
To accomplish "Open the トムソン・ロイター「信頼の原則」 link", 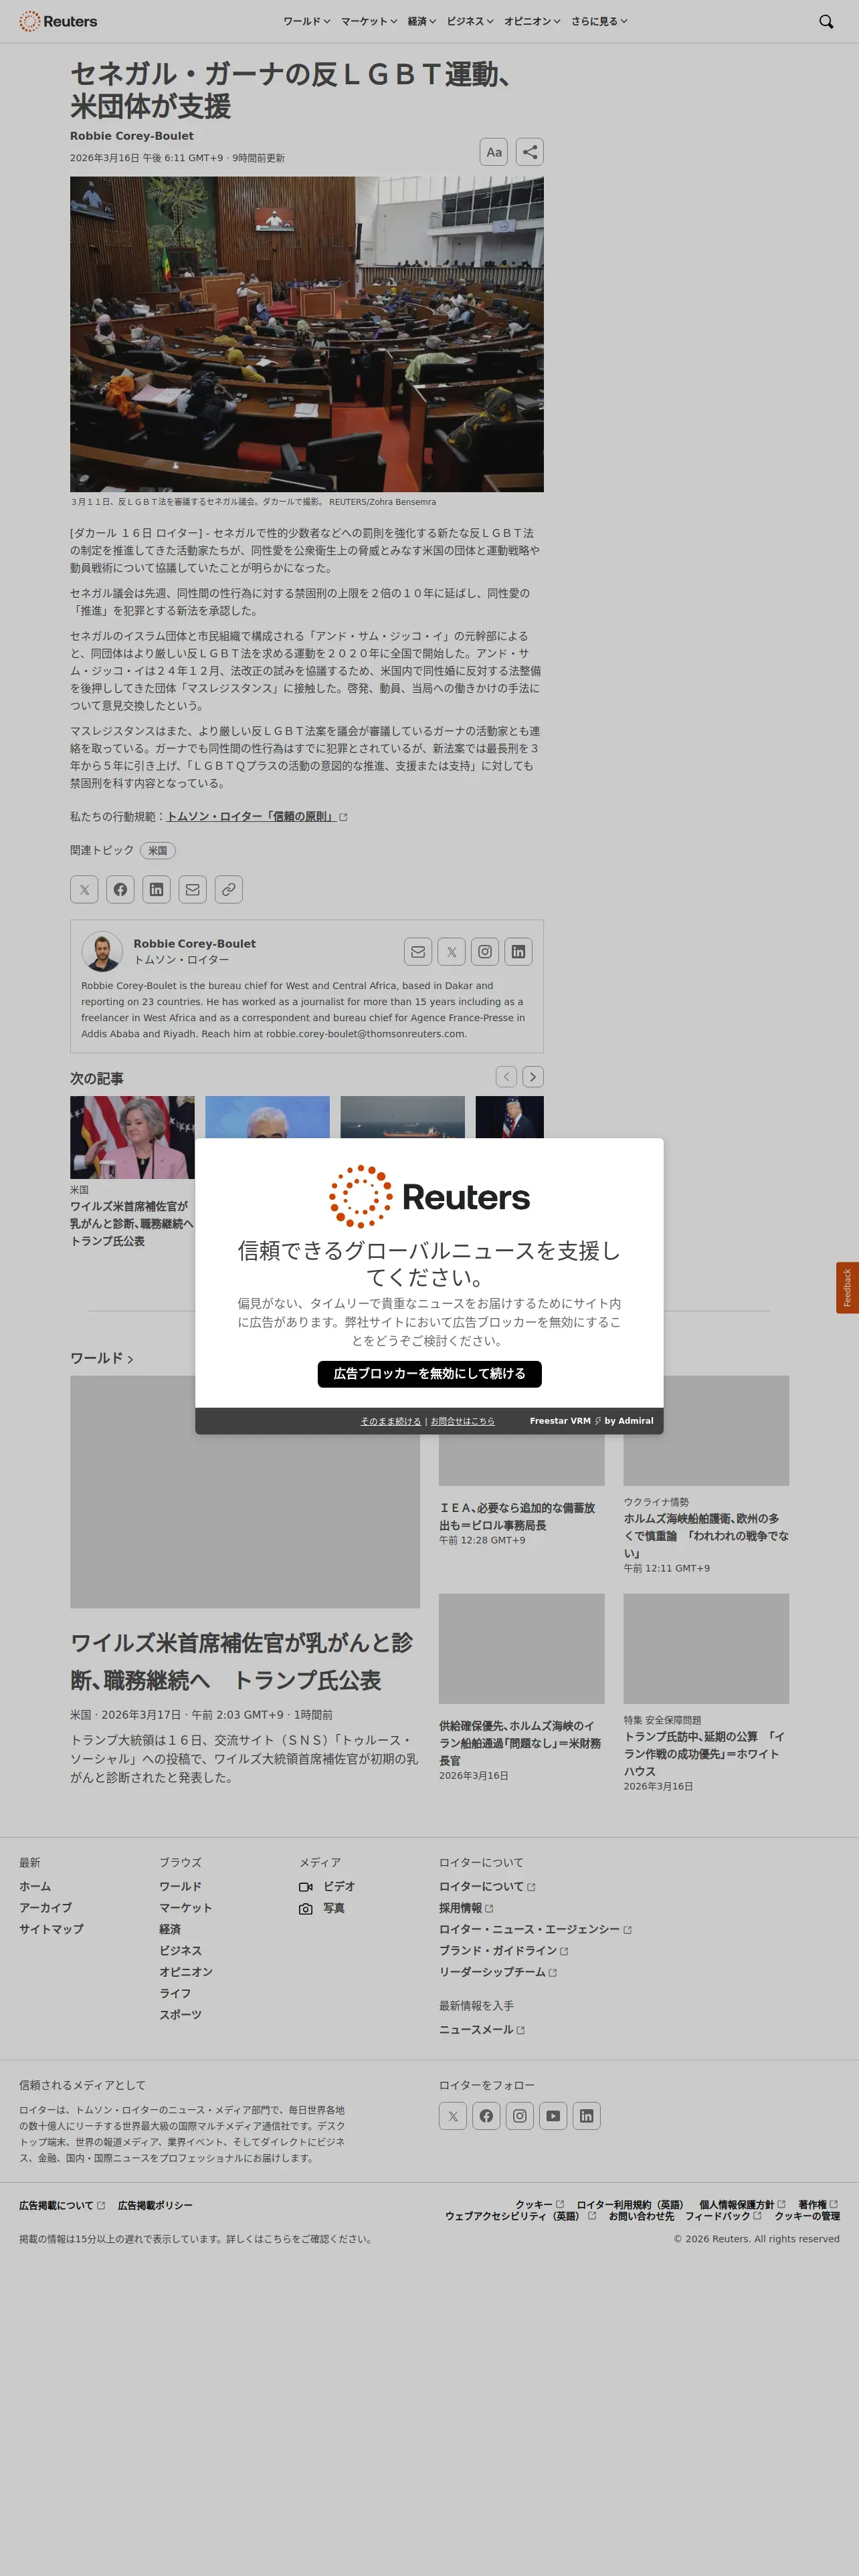I will pyautogui.click(x=257, y=816).
